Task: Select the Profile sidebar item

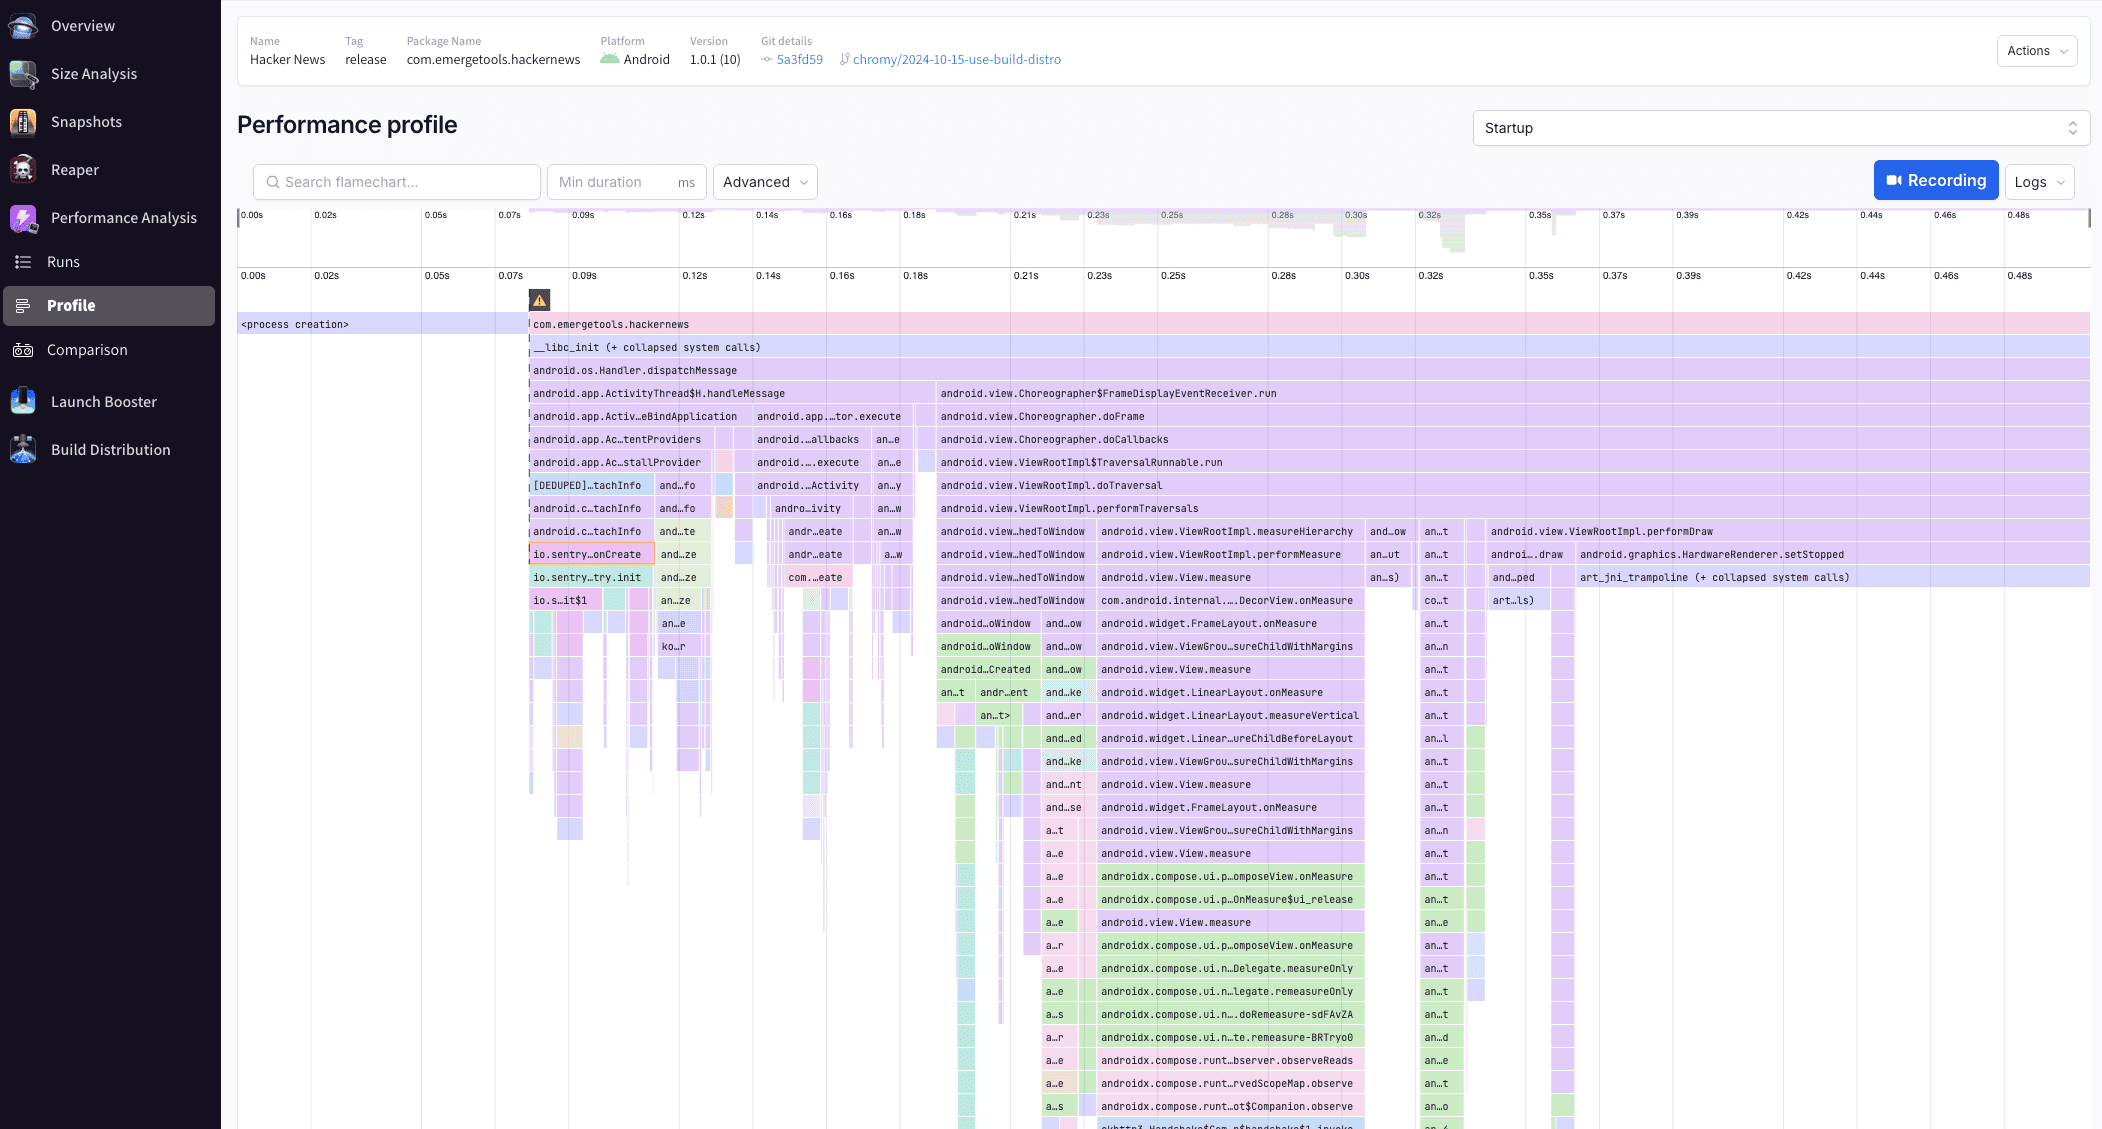Action: [x=71, y=305]
